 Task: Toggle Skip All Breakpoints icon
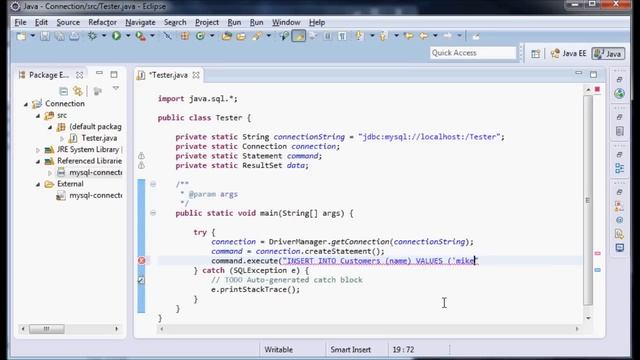click(x=167, y=36)
